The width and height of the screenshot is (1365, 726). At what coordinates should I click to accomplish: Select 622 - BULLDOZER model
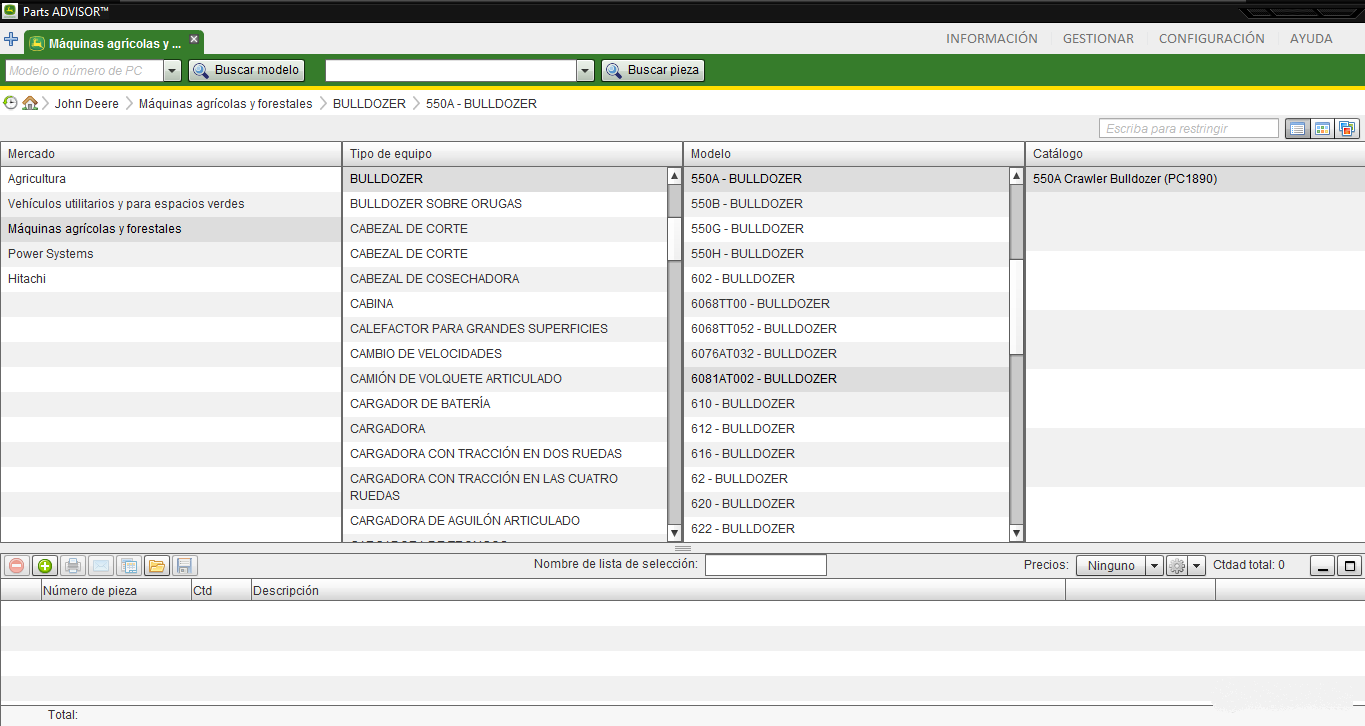847,529
